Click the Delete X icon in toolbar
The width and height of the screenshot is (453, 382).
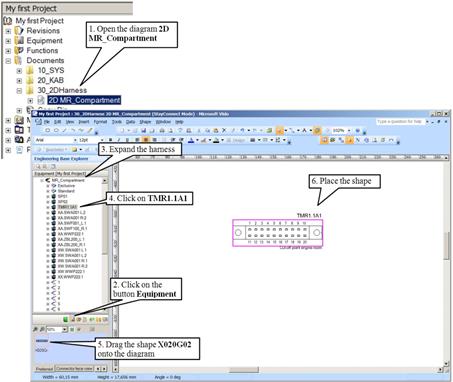point(224,130)
